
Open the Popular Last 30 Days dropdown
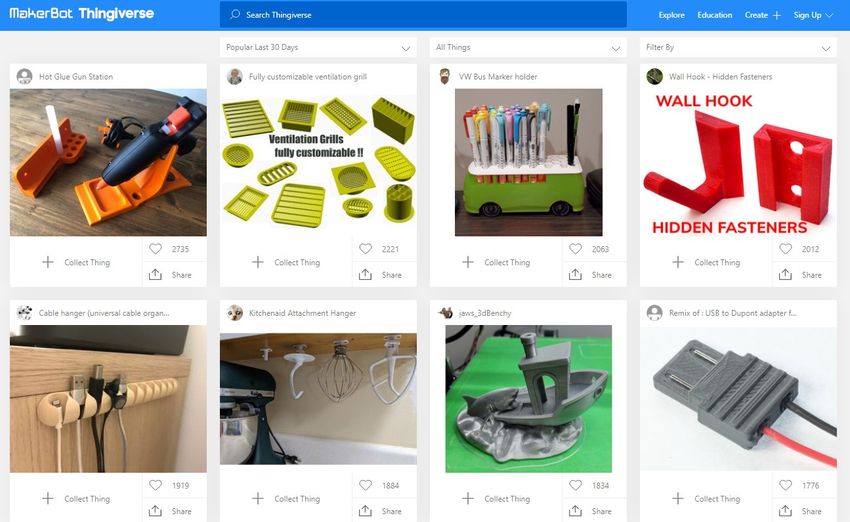(x=318, y=48)
